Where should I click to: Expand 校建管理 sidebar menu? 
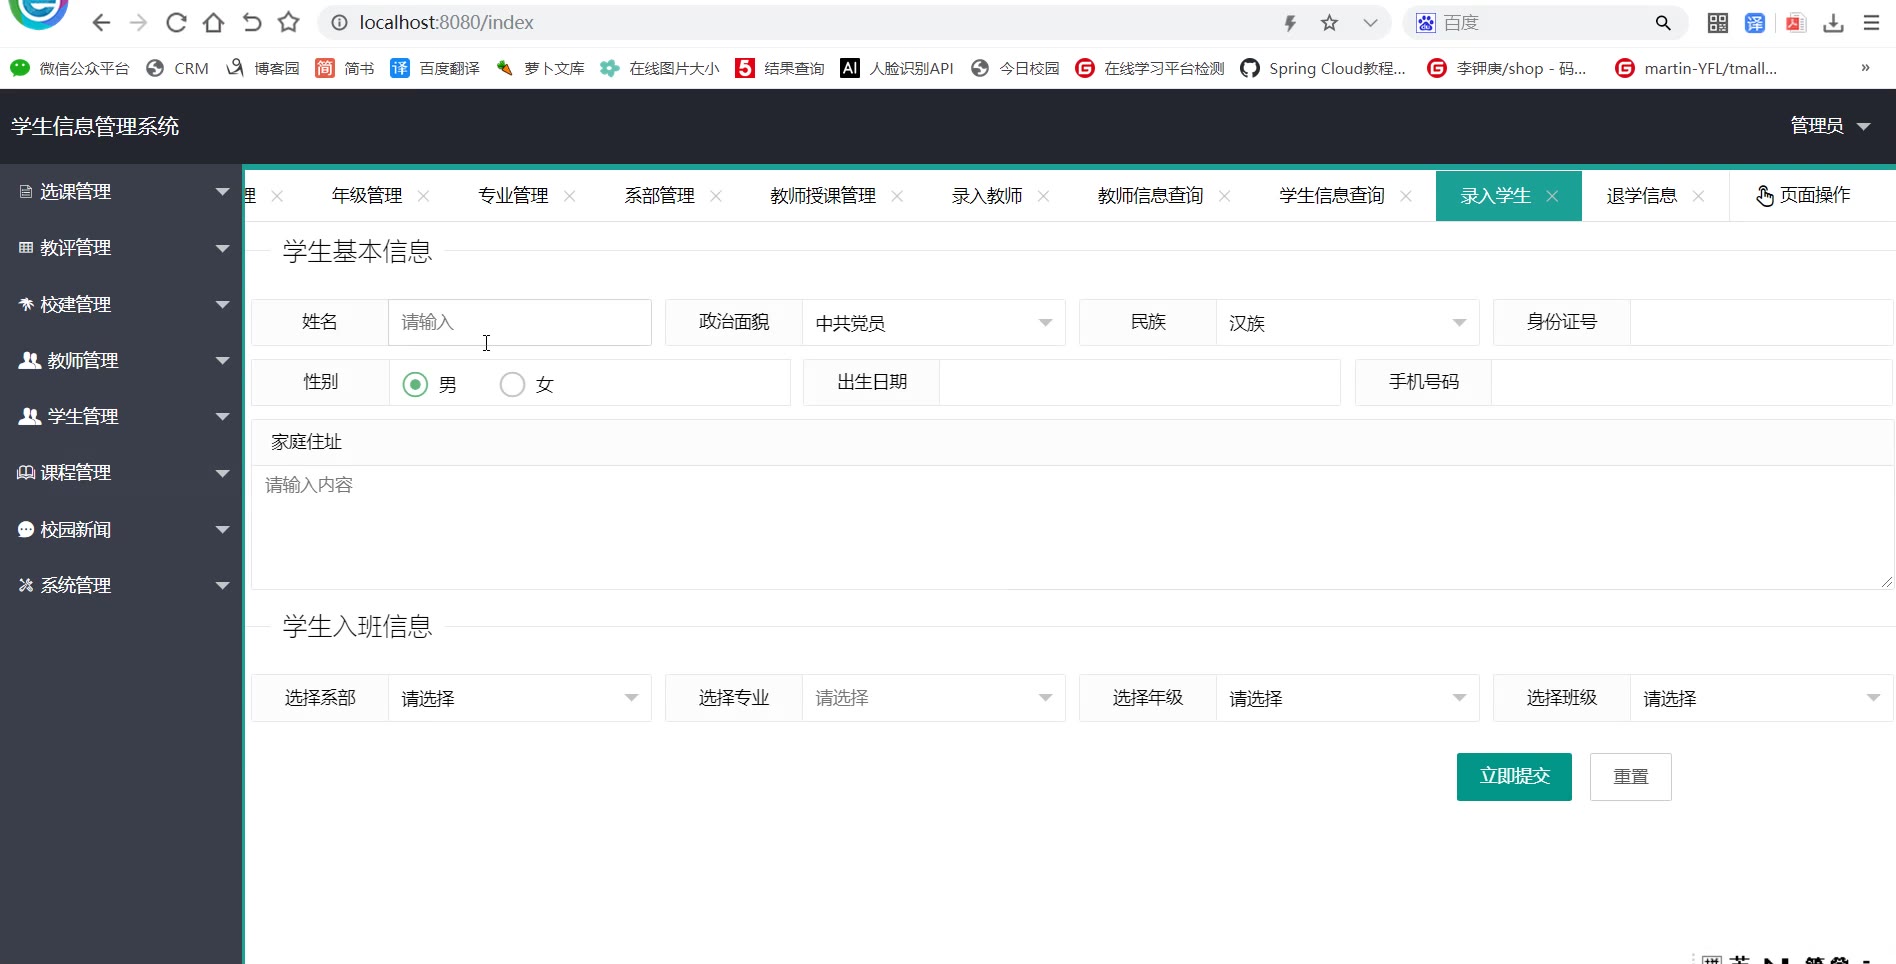[122, 304]
